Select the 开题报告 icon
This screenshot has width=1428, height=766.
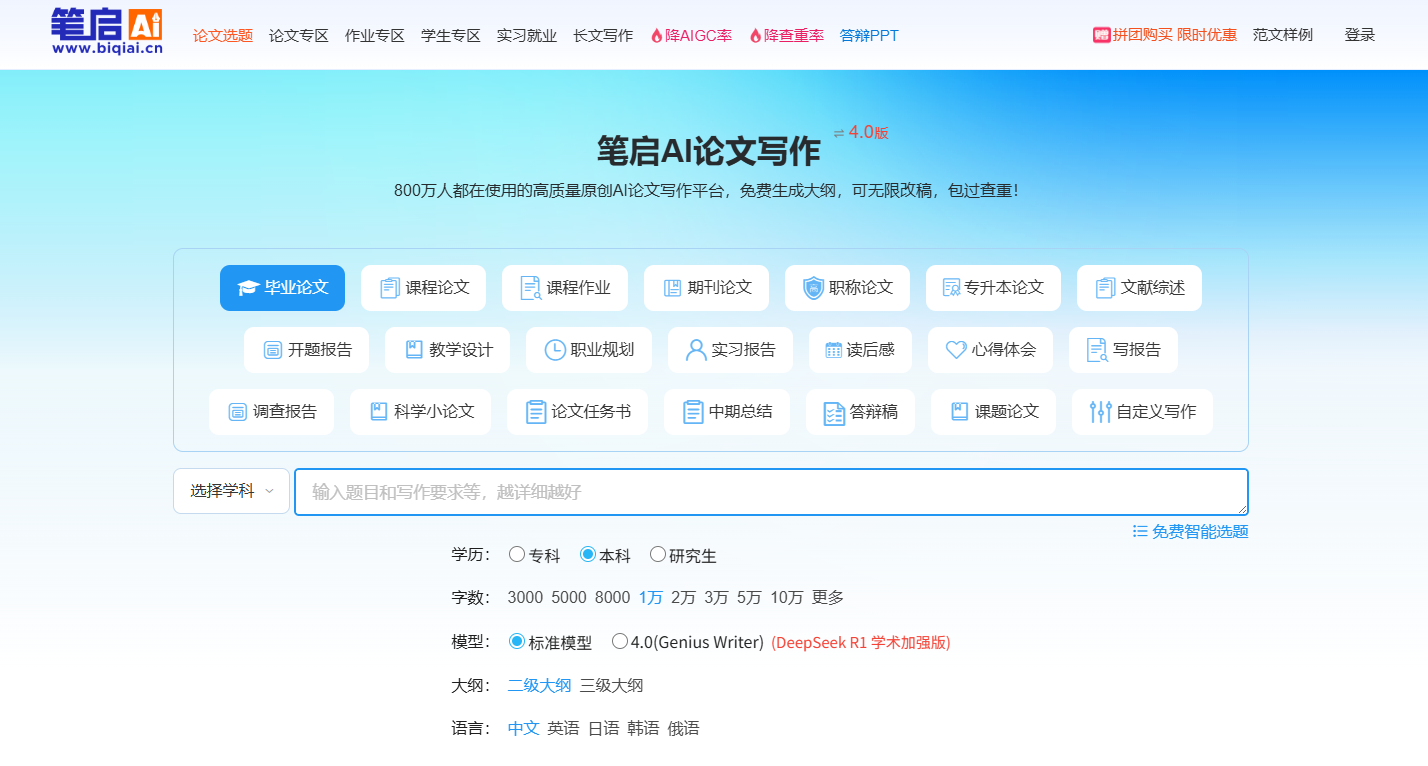coord(273,350)
